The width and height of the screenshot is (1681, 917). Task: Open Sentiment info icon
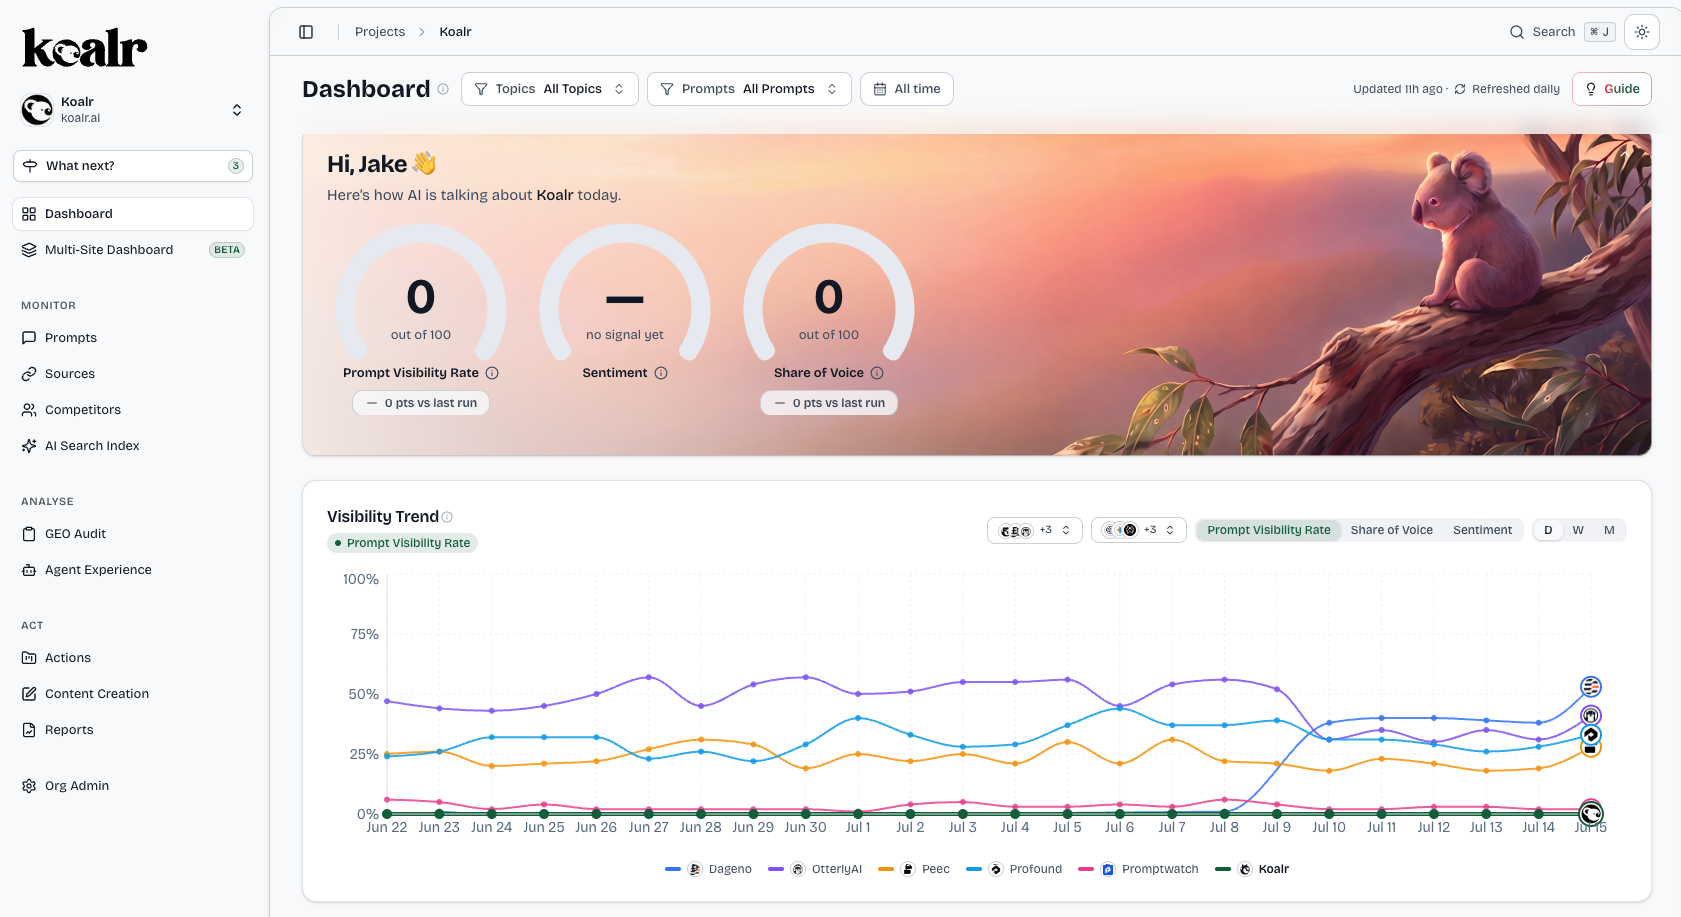(661, 373)
